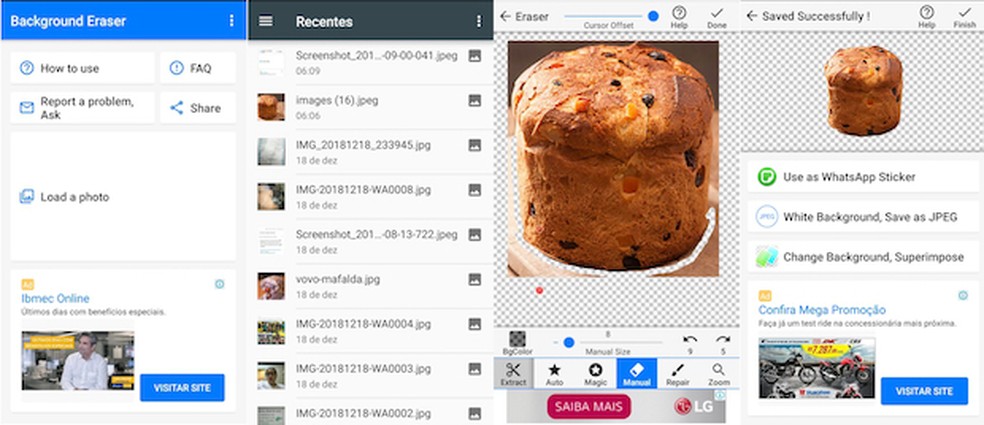Open the ad info icon on the Mega Promoção ad

(963, 295)
